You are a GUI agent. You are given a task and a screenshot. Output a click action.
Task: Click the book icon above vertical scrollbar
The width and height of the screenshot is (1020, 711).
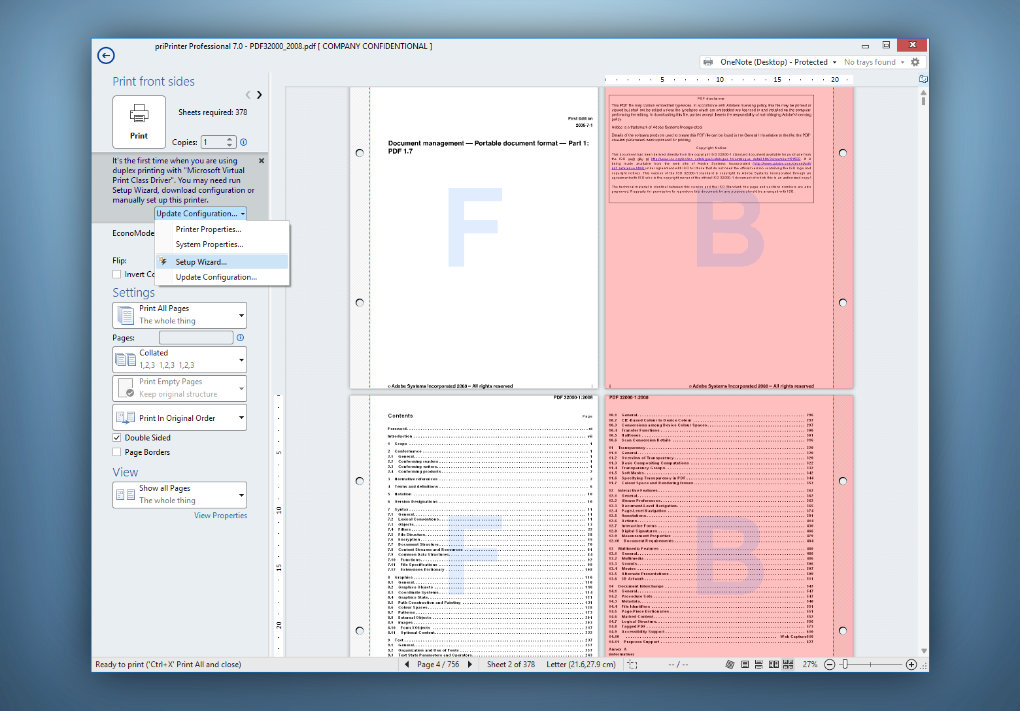pyautogui.click(x=923, y=79)
